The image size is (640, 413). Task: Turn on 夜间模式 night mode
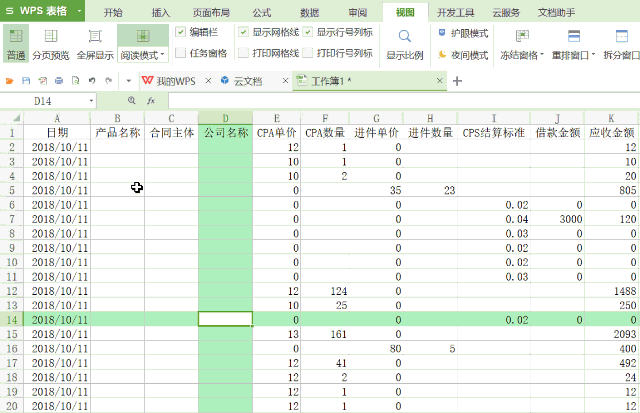(x=463, y=54)
